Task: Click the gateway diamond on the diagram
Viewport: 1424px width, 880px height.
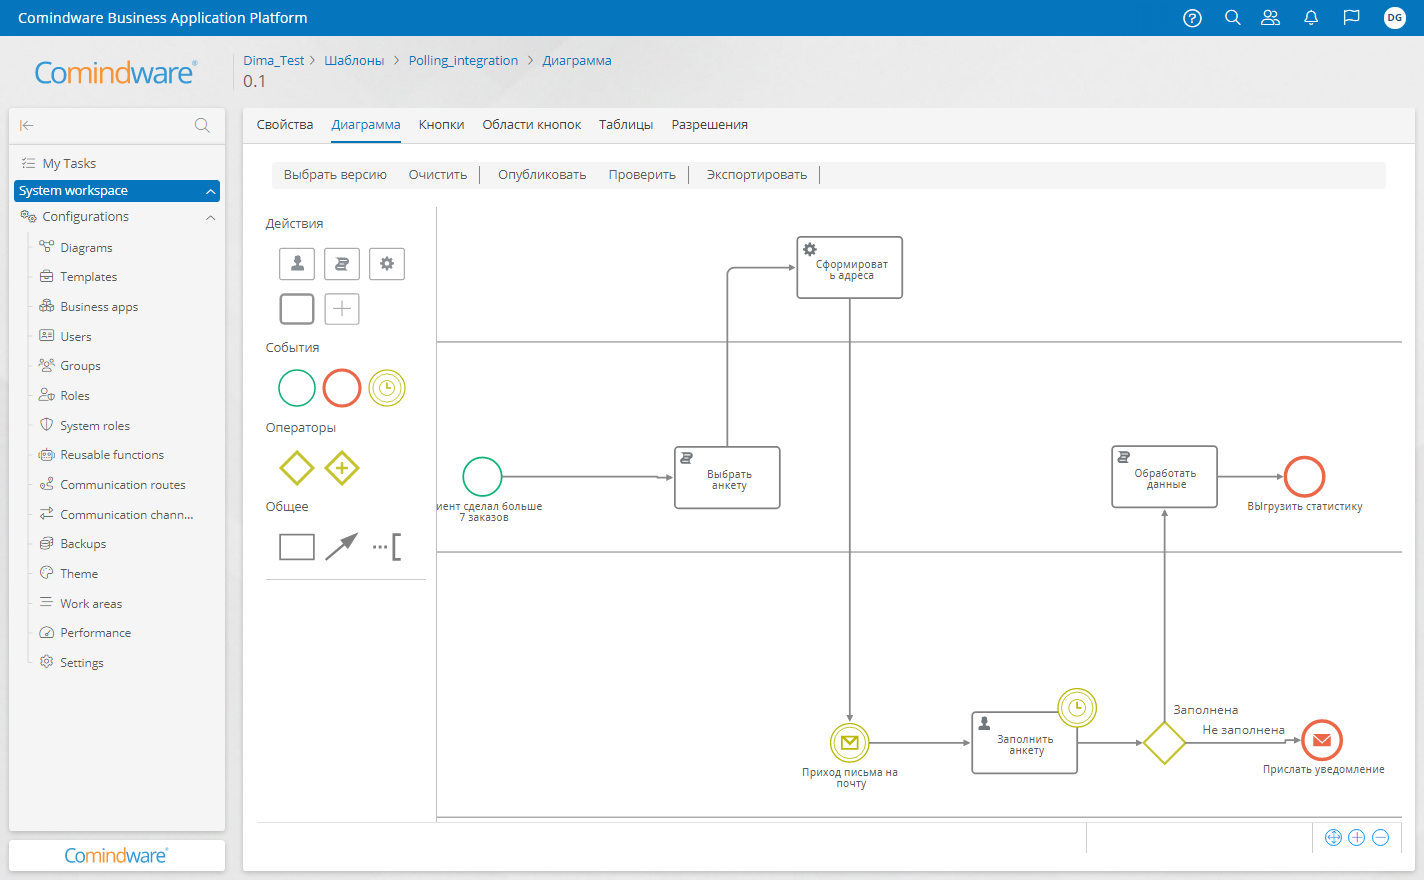Action: coord(1165,743)
